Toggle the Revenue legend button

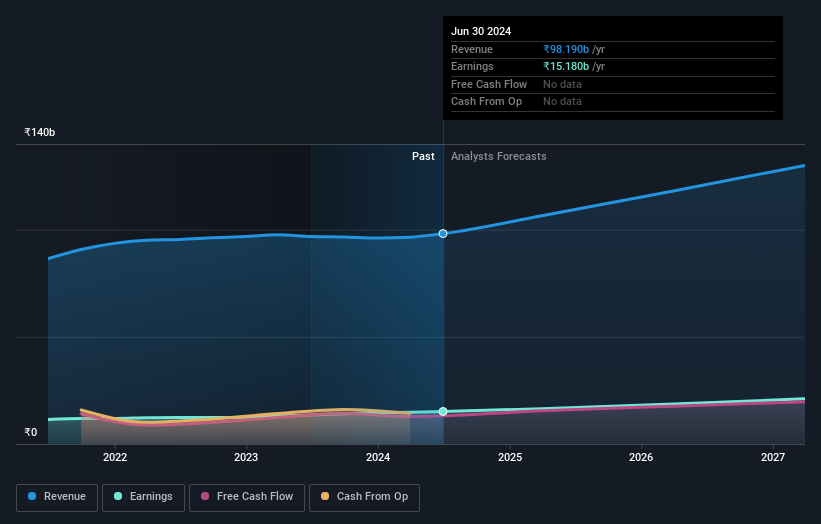tap(57, 497)
